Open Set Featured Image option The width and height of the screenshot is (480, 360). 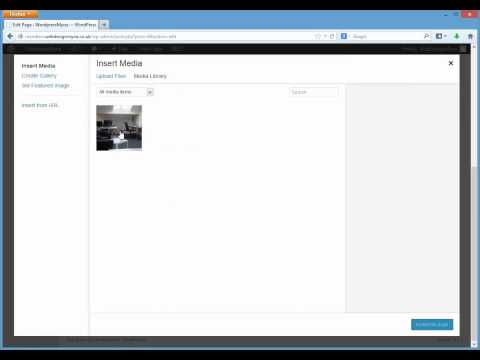[x=46, y=86]
